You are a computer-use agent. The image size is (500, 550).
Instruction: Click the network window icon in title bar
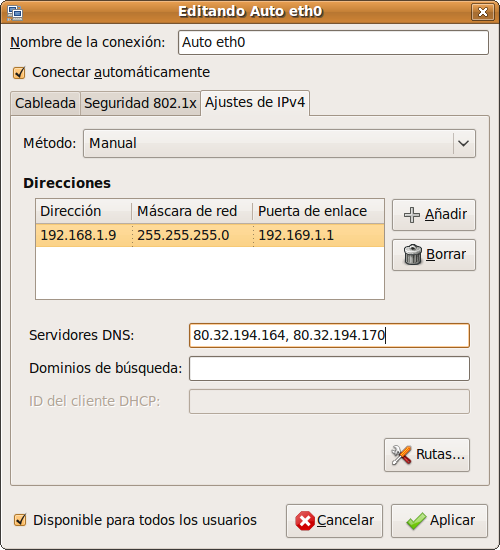pyautogui.click(x=15, y=13)
